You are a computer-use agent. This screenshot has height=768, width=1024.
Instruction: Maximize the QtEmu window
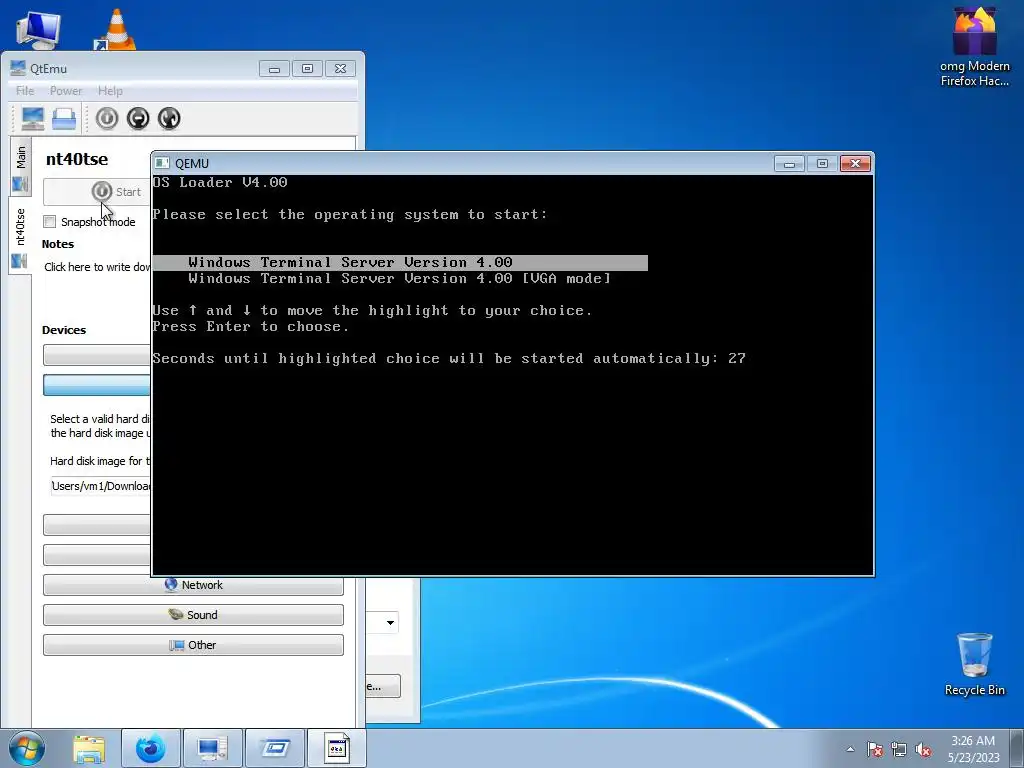pos(308,69)
